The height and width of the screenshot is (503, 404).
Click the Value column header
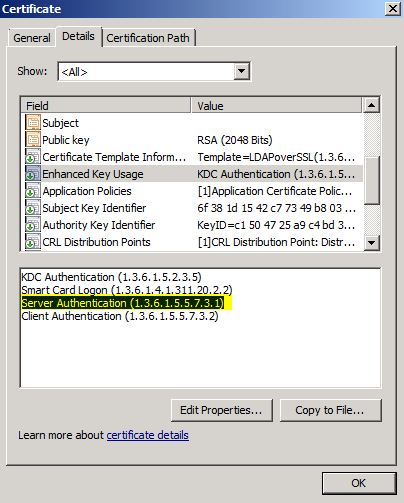coord(276,106)
